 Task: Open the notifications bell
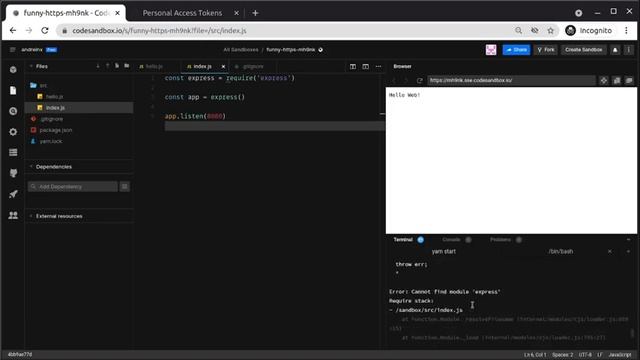coord(615,50)
